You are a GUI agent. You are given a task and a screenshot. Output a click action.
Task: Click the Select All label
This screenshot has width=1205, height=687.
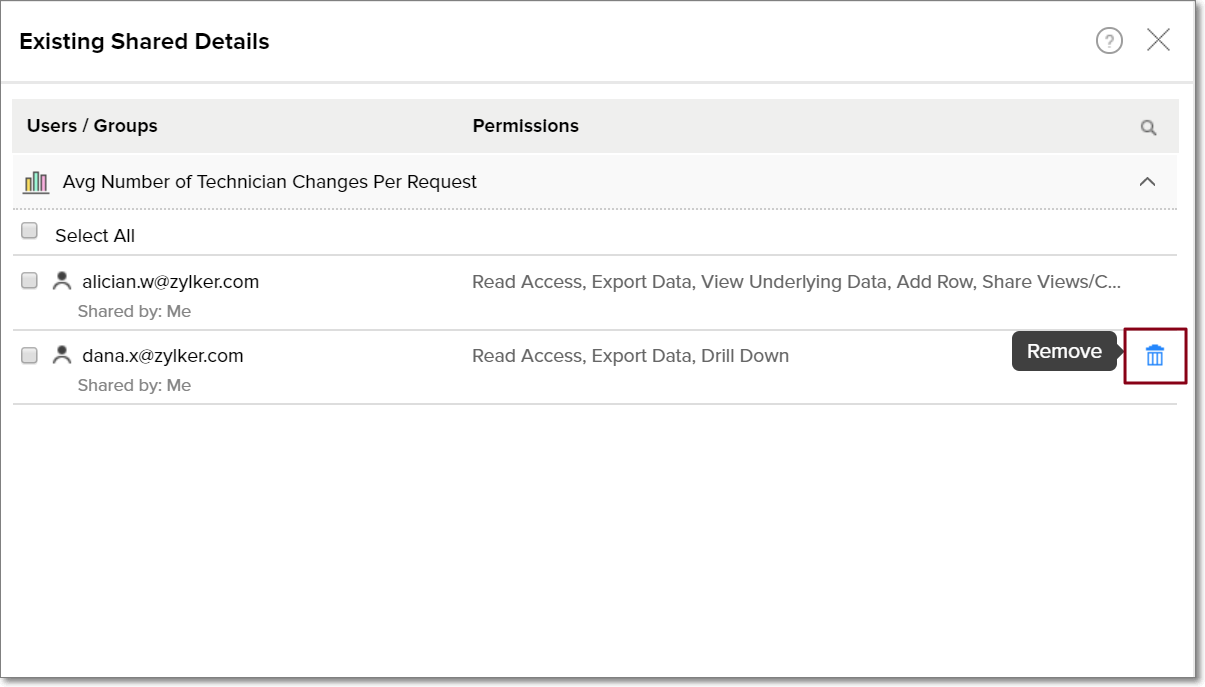95,236
